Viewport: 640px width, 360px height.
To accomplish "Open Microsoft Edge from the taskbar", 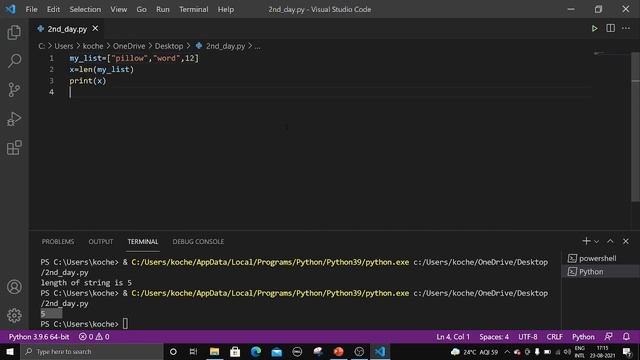I will [x=256, y=351].
